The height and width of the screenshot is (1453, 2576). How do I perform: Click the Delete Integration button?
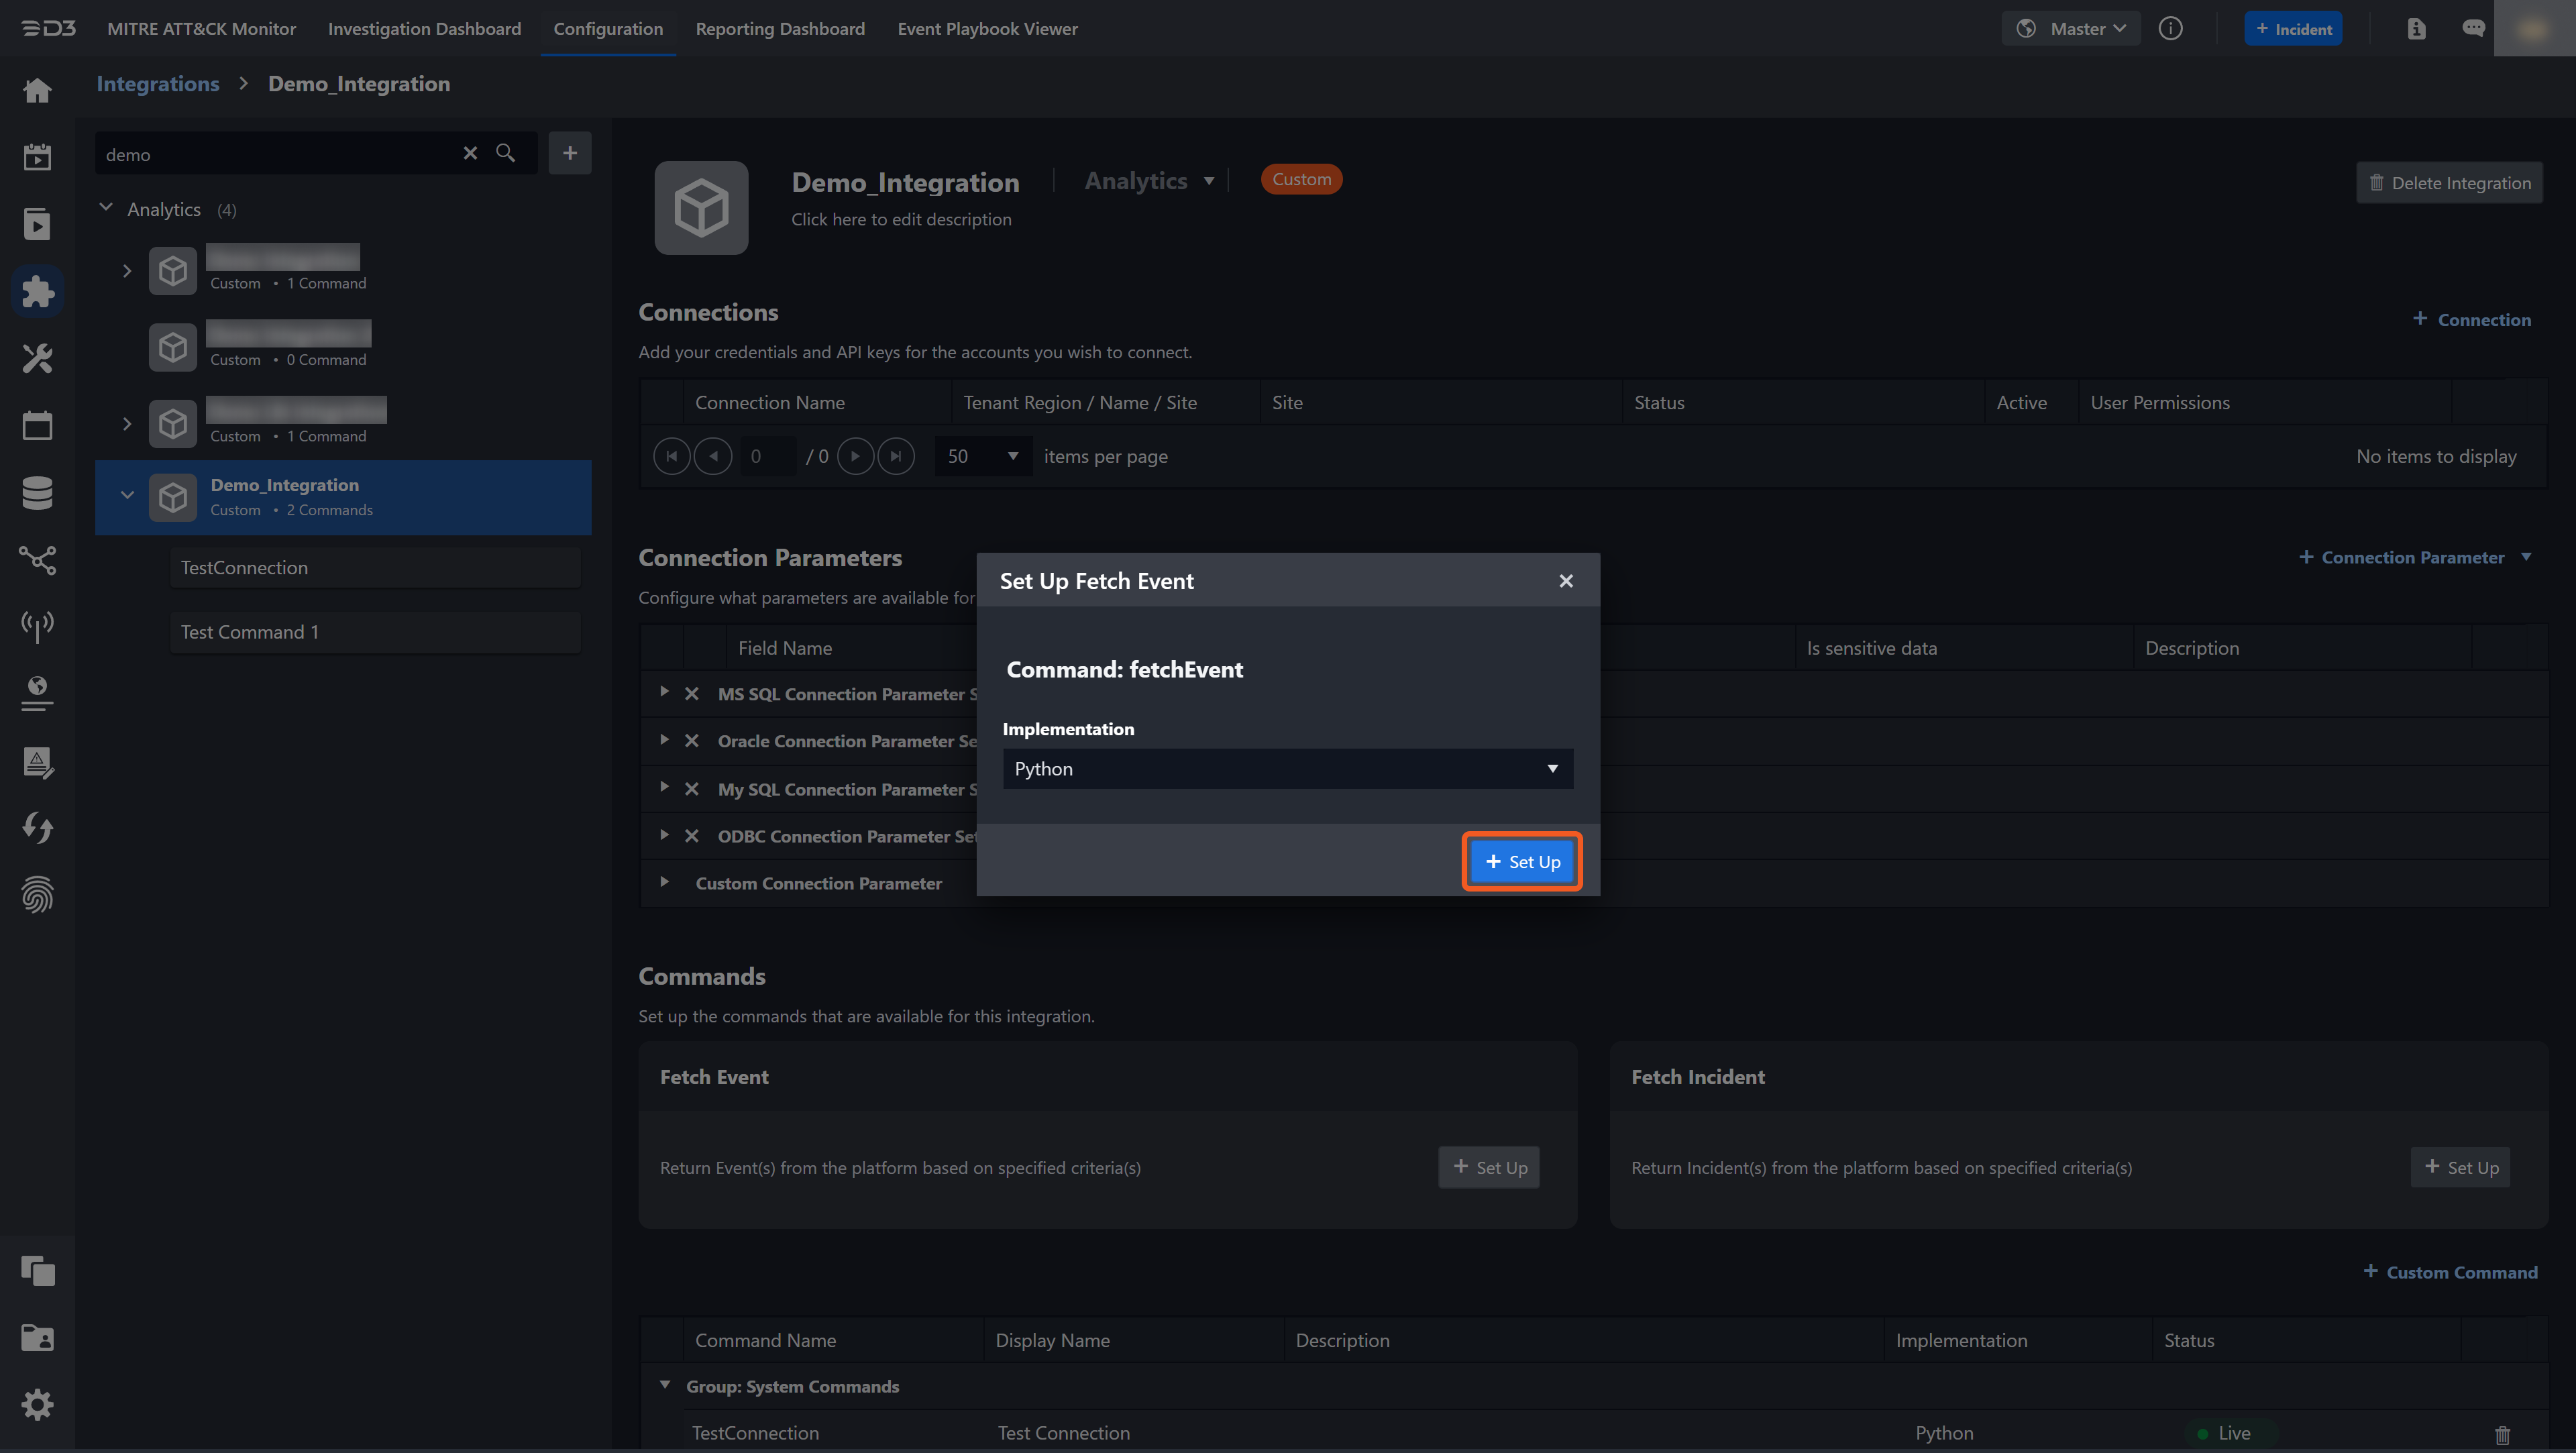(2449, 182)
